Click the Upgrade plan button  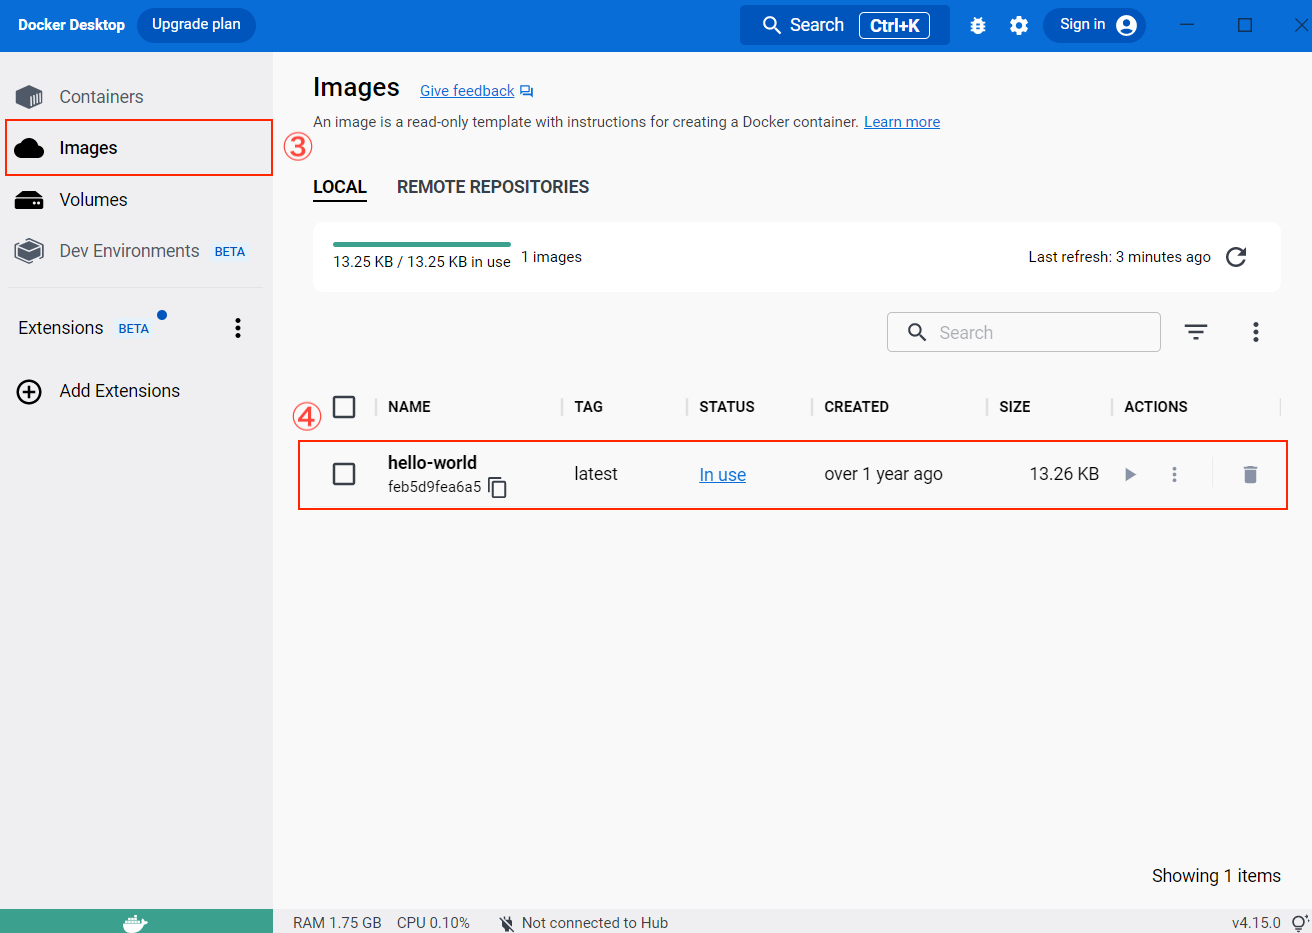coord(196,25)
